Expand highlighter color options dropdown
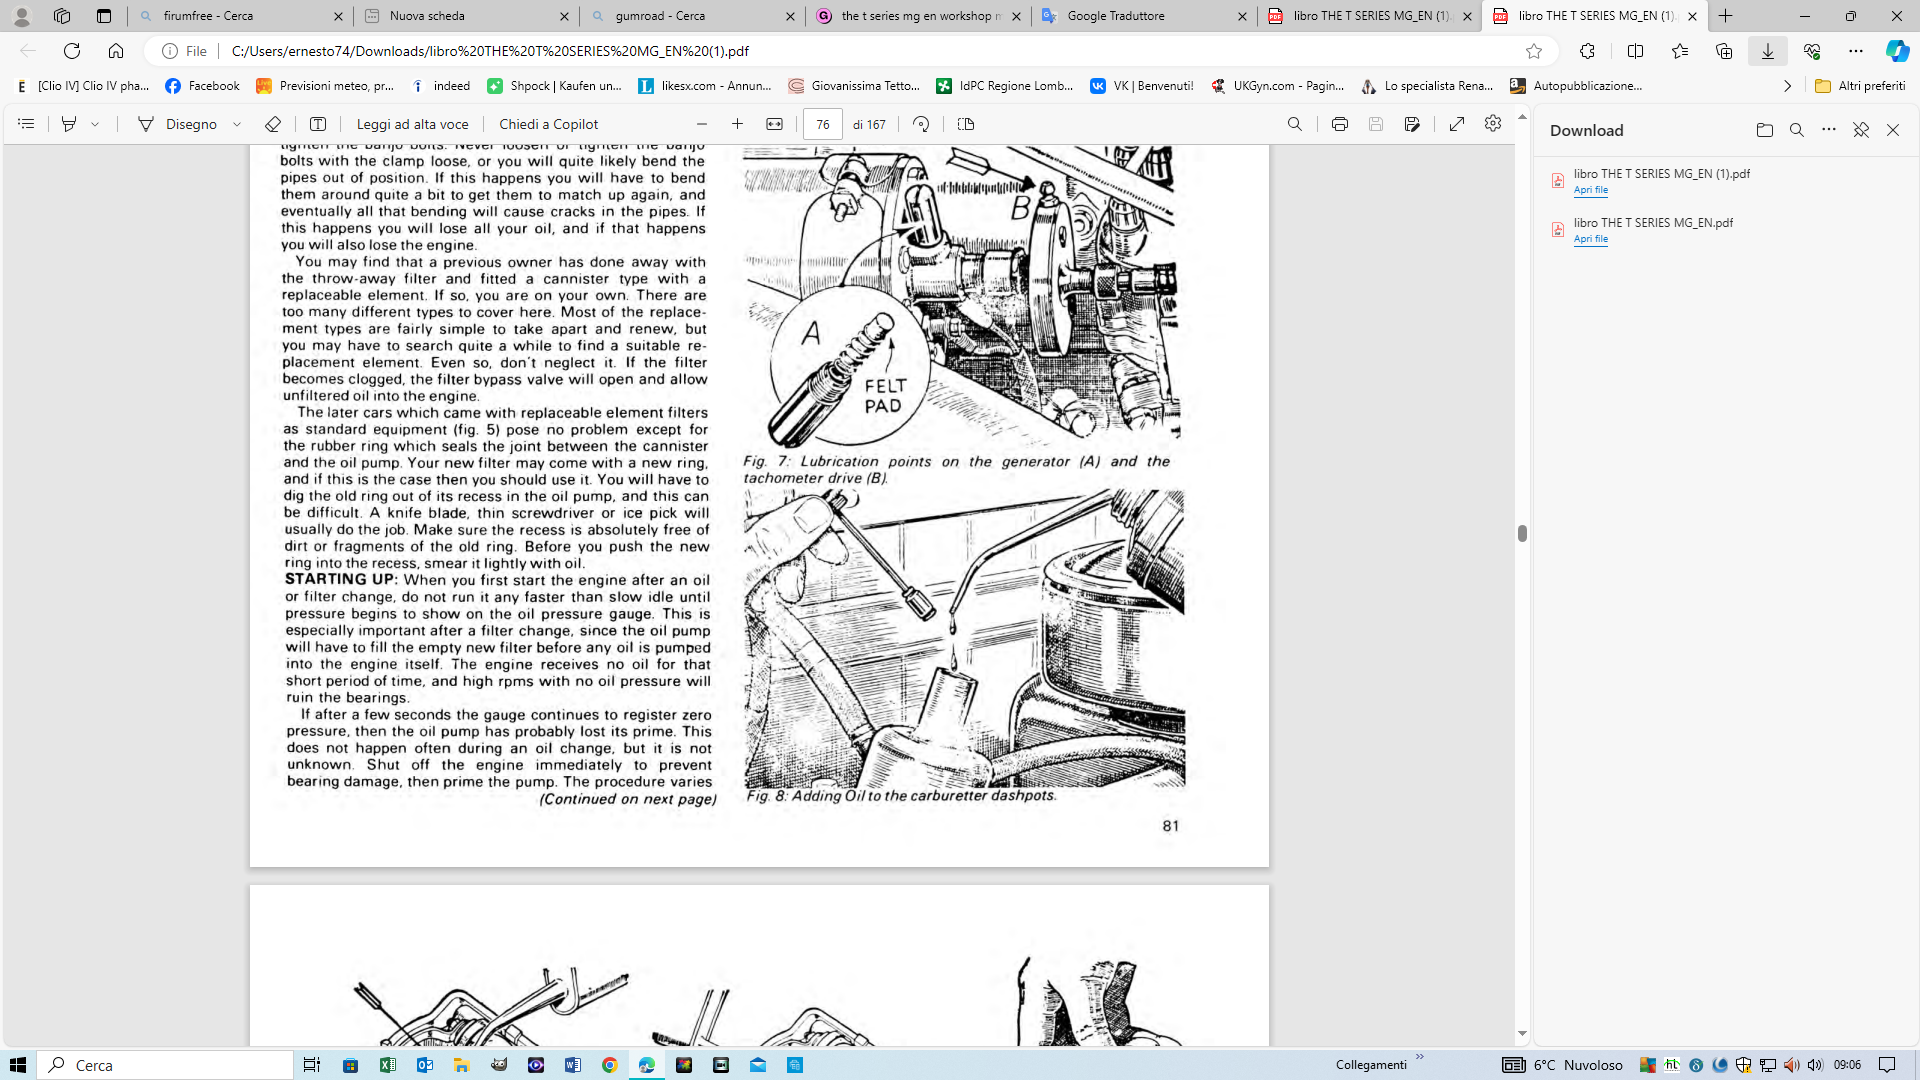 95,124
